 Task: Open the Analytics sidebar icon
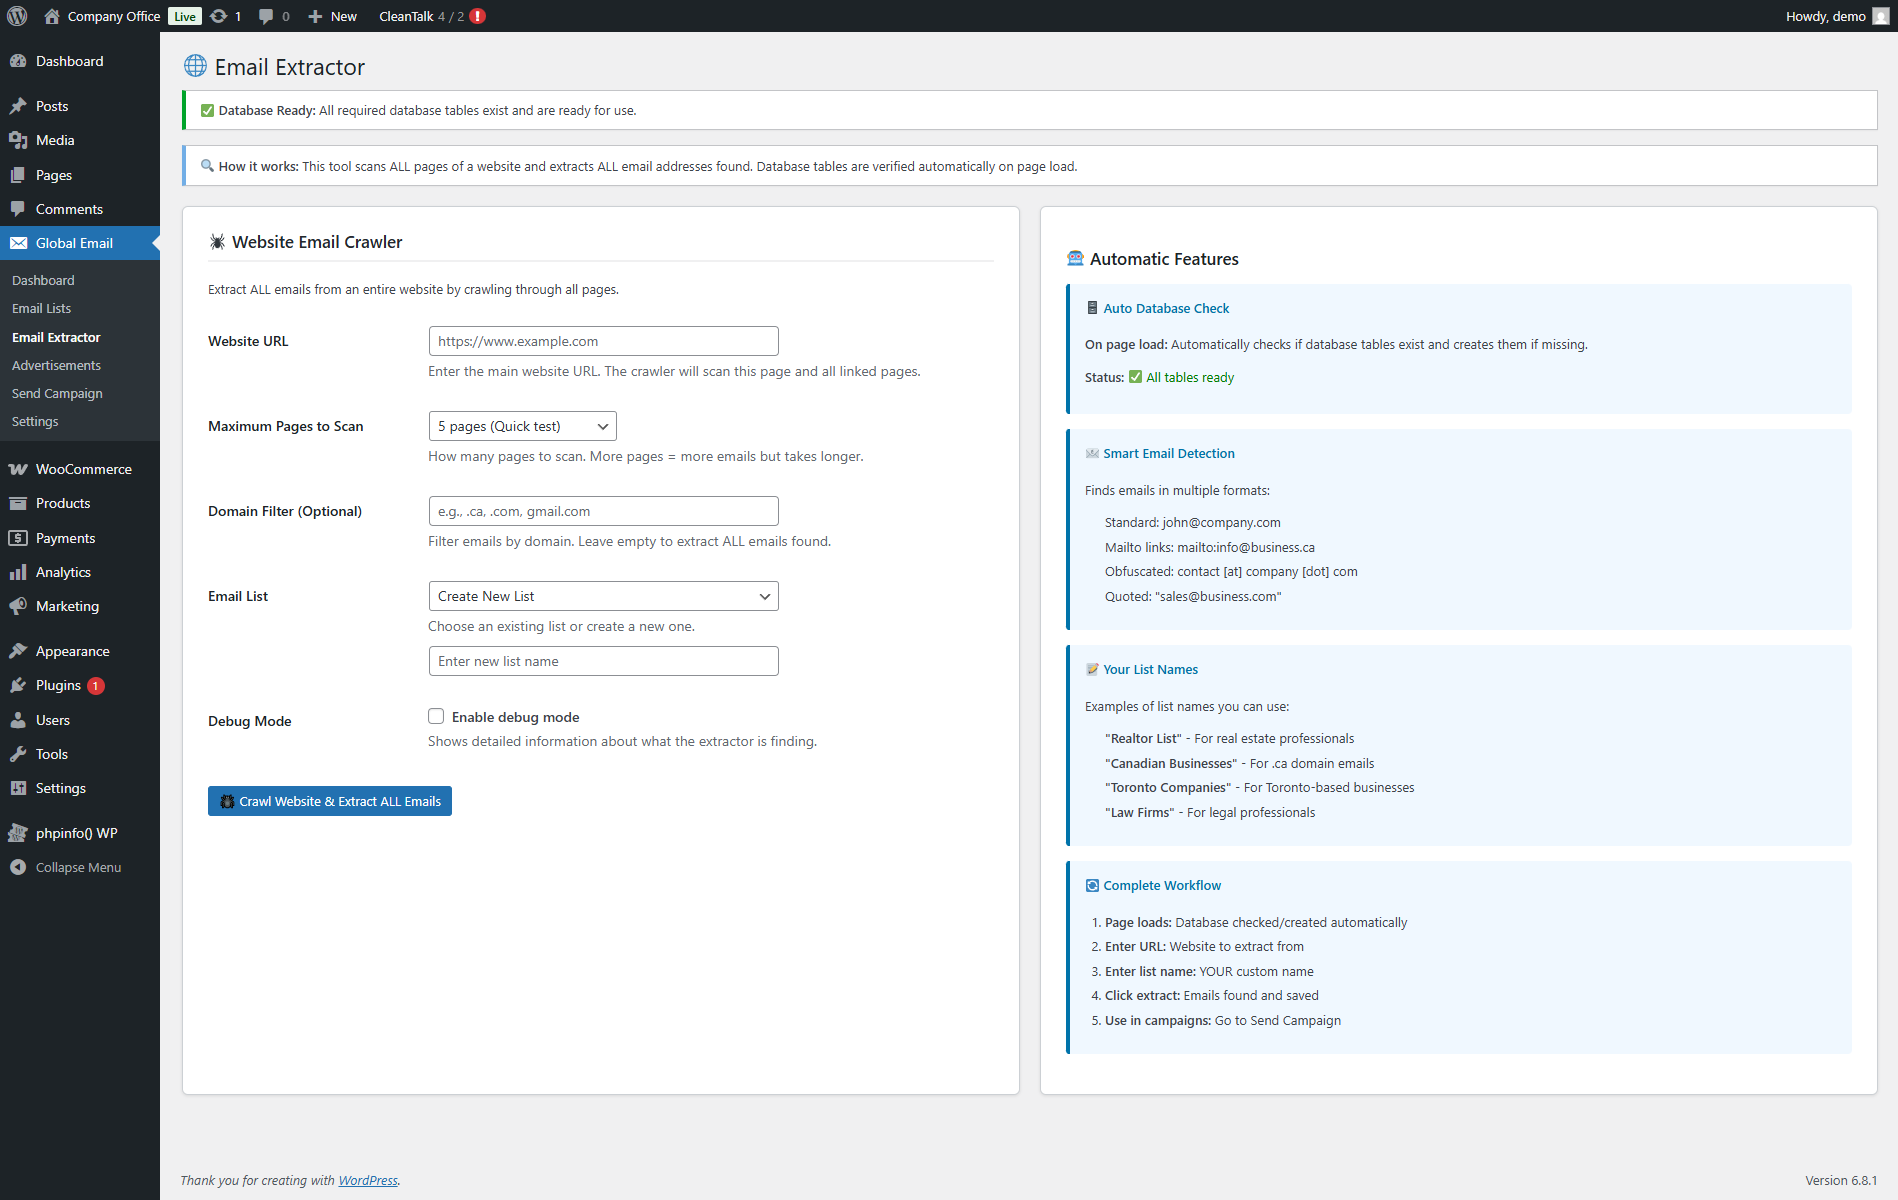(18, 572)
